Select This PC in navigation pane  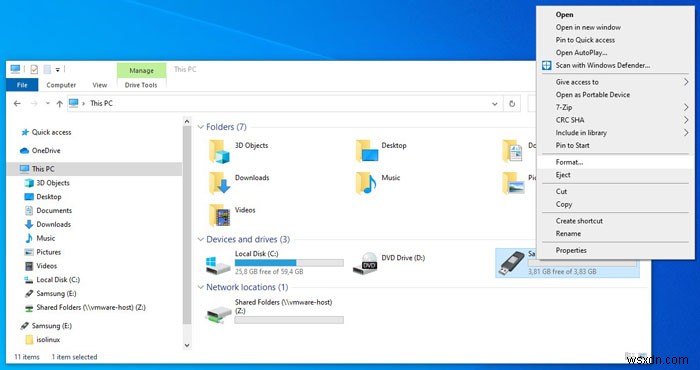click(95, 169)
